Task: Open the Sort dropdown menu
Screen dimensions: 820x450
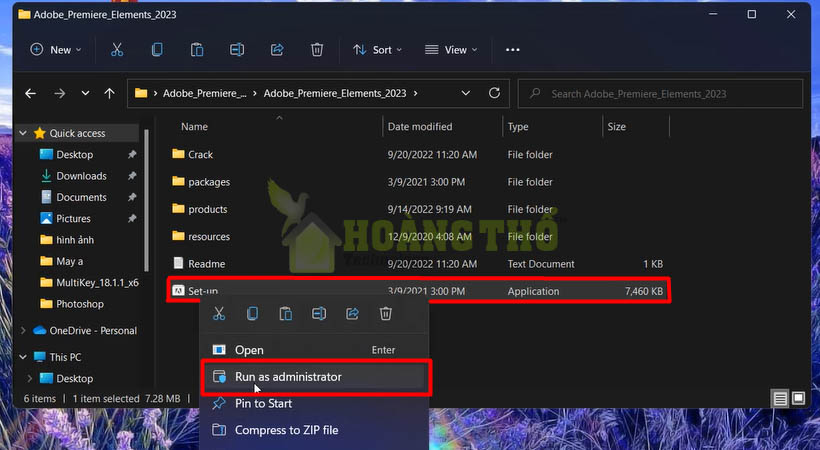Action: pos(377,49)
